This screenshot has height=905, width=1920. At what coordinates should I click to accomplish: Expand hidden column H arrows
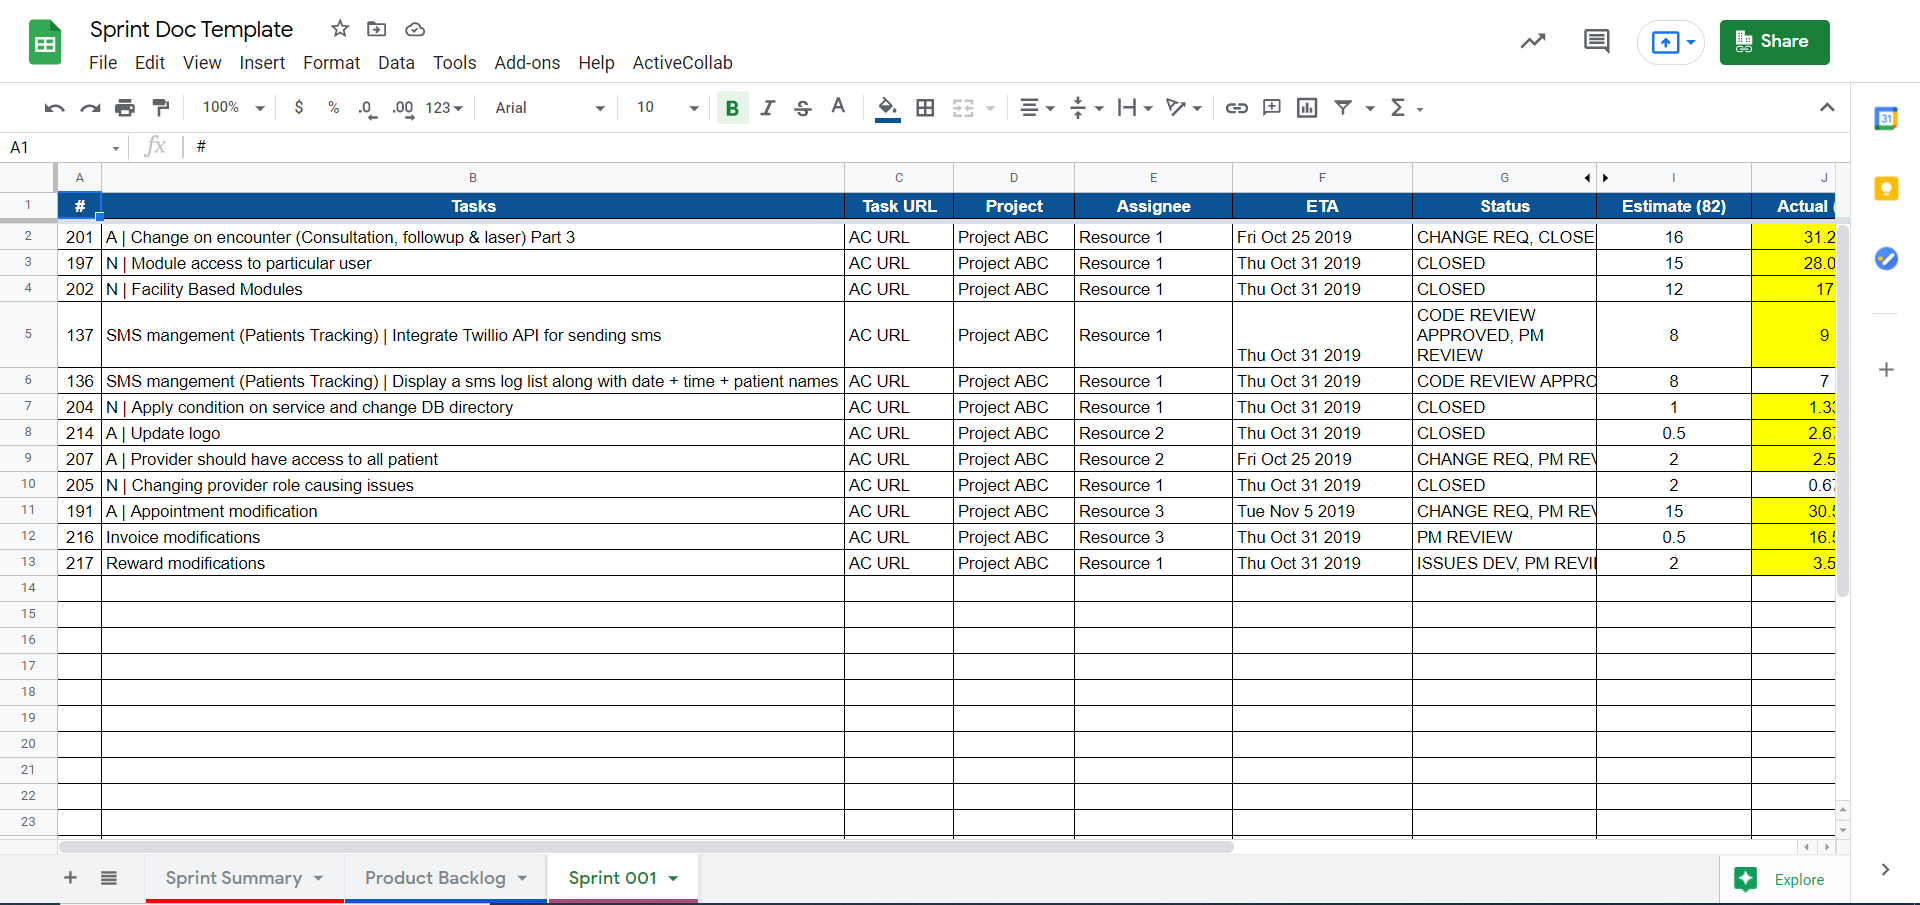pos(1596,178)
